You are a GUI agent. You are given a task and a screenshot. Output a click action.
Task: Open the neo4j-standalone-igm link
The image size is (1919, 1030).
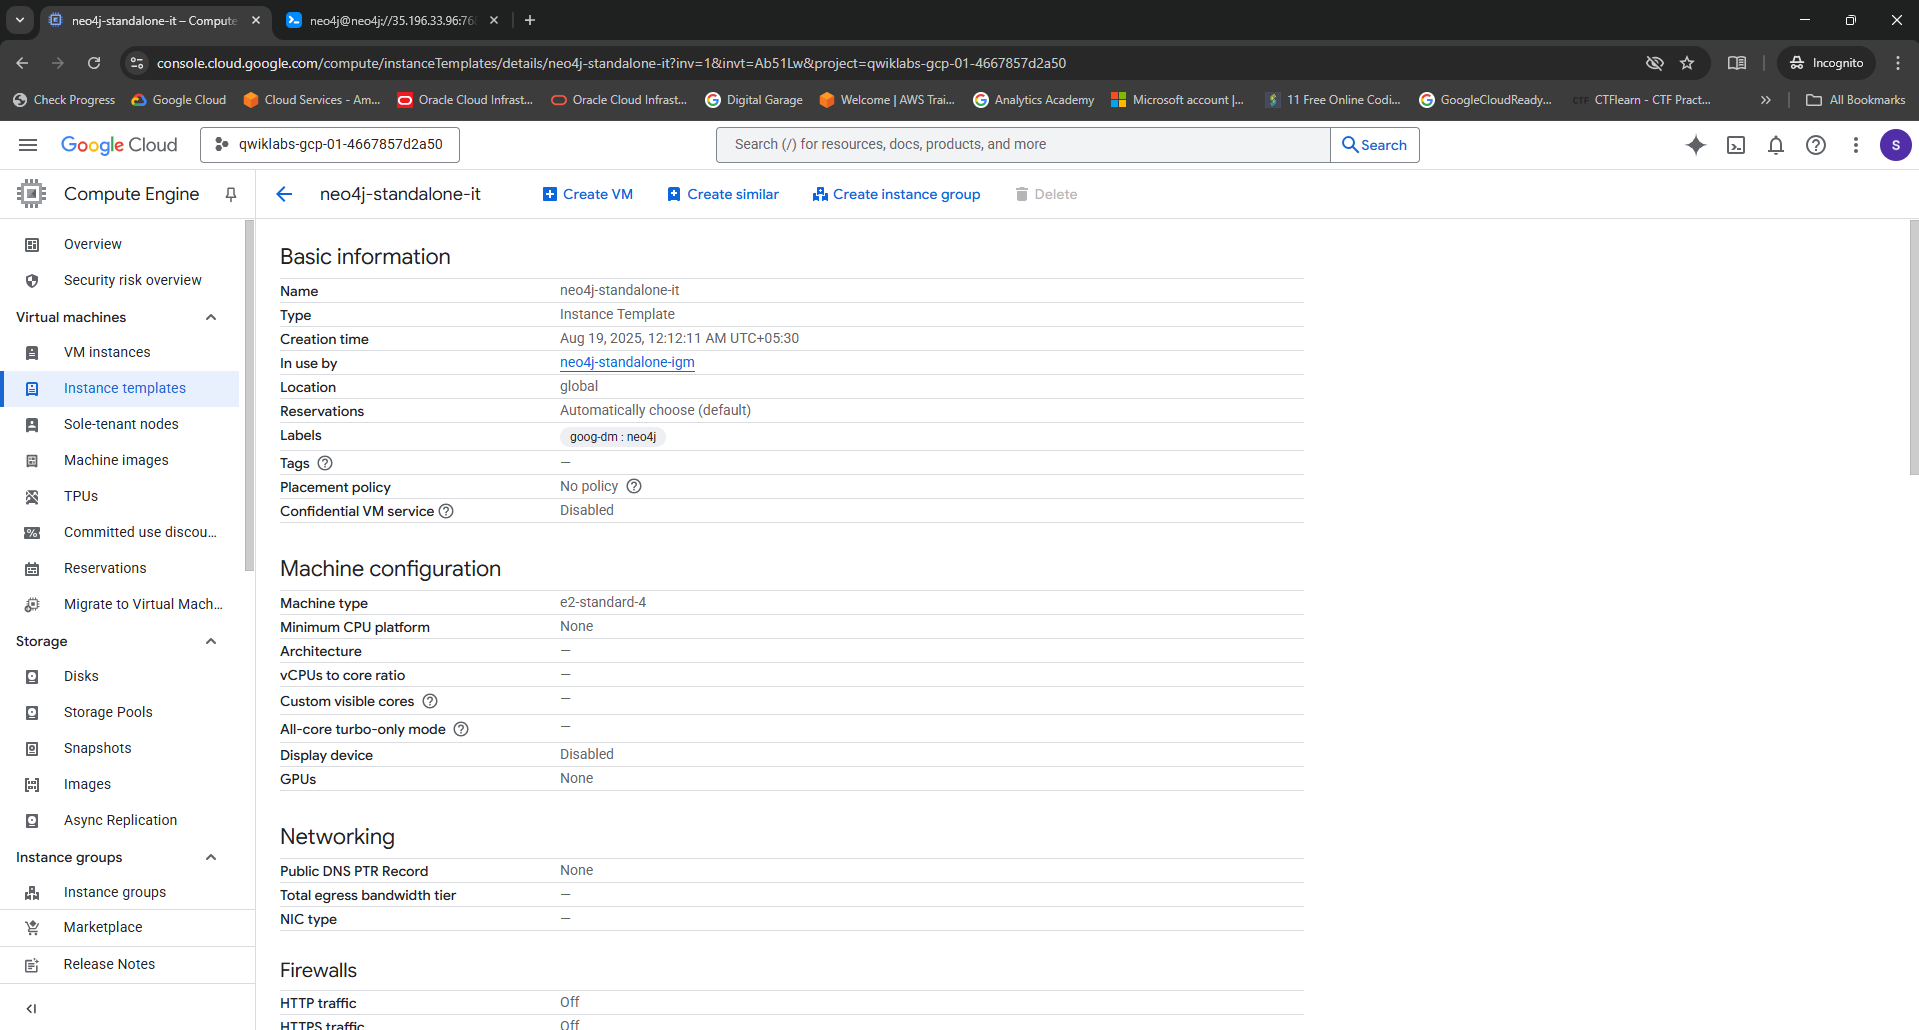627,362
